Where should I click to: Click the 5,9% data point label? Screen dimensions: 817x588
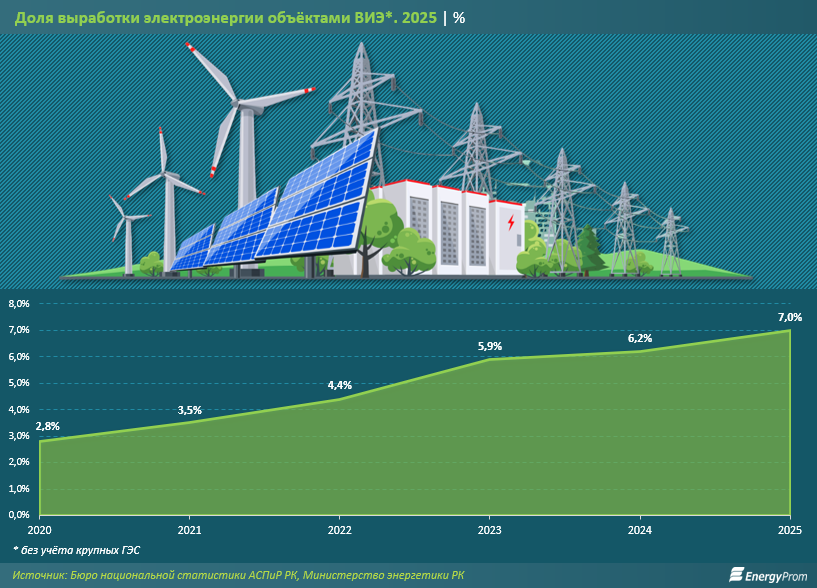point(488,346)
